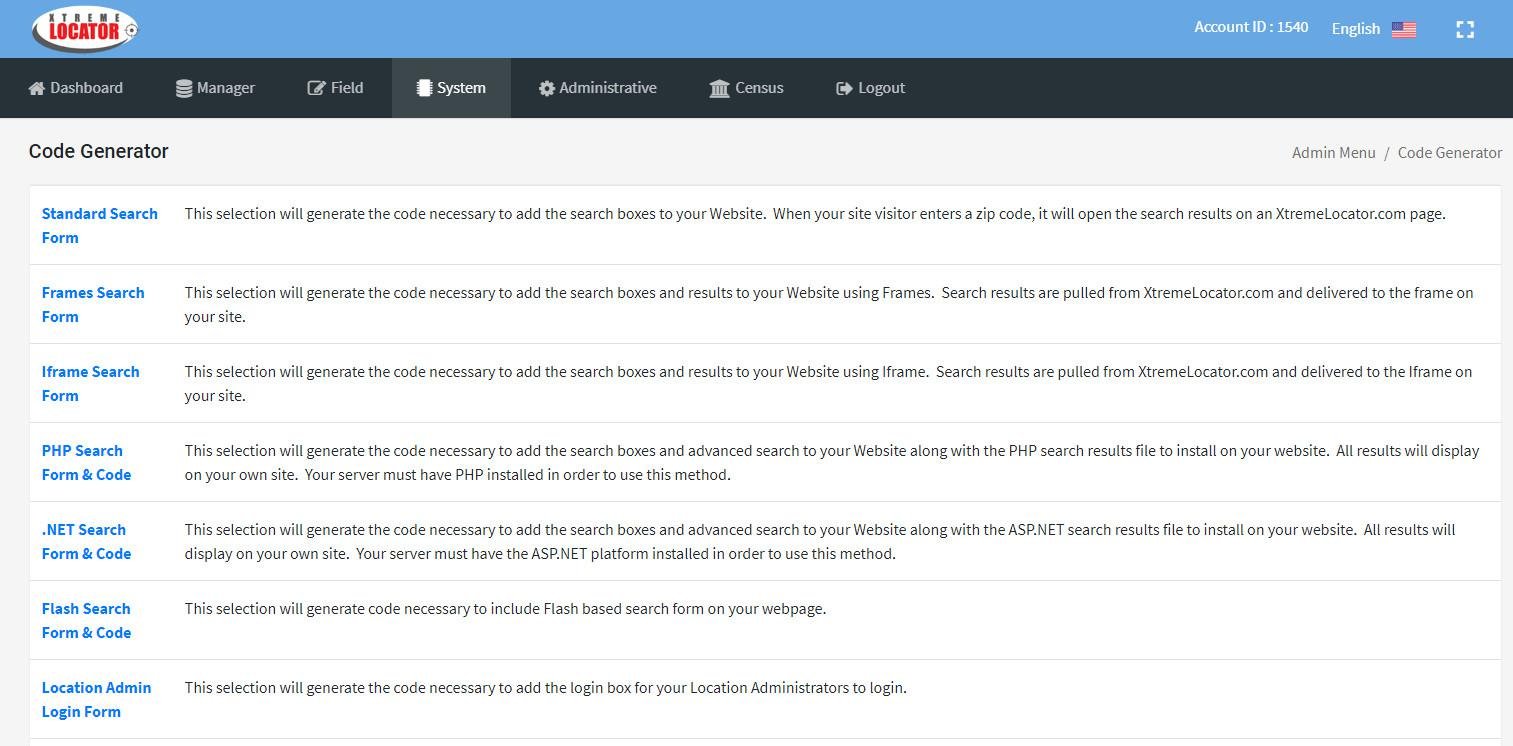Click the Manager database icon
Screen dimensions: 1513x746
(184, 88)
